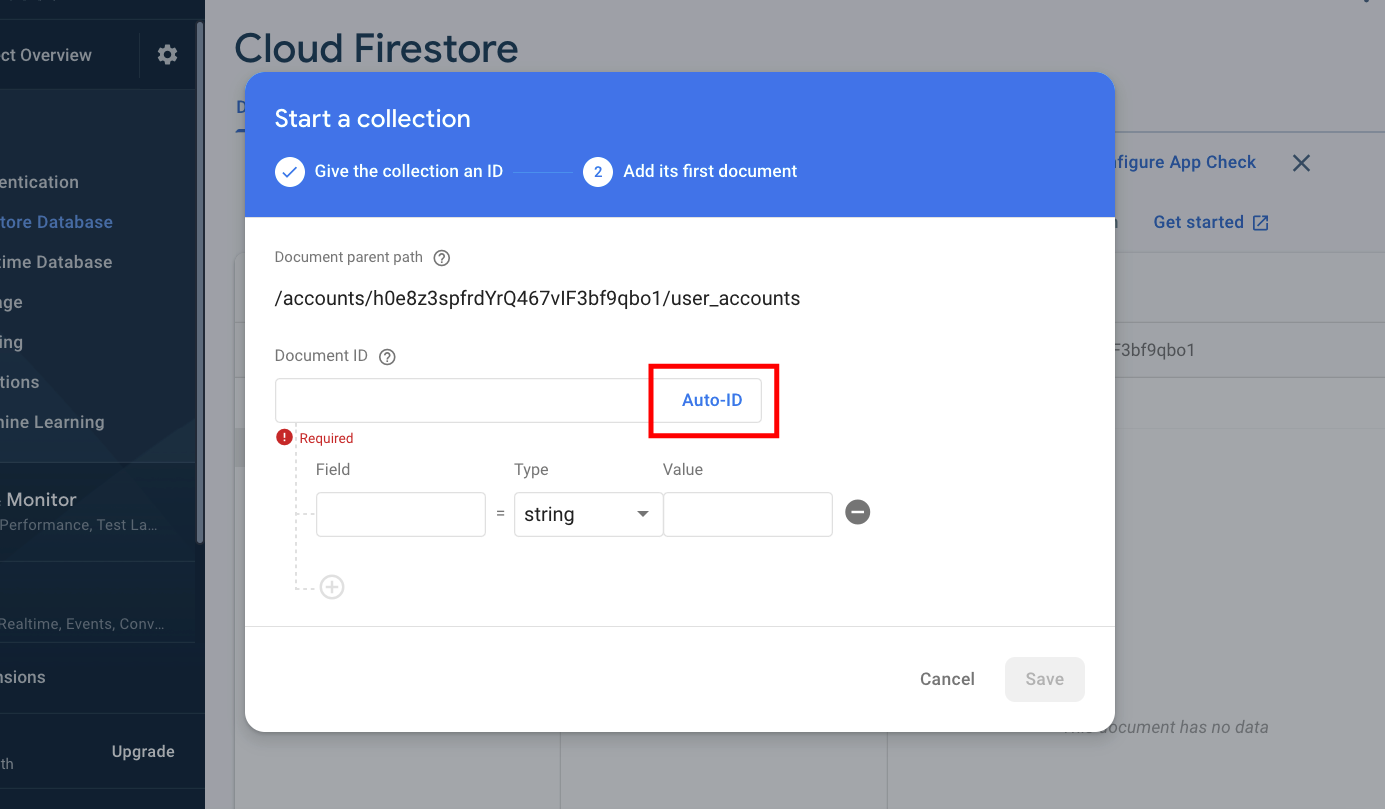Open Document parent path help icon
The height and width of the screenshot is (809, 1385).
click(442, 258)
